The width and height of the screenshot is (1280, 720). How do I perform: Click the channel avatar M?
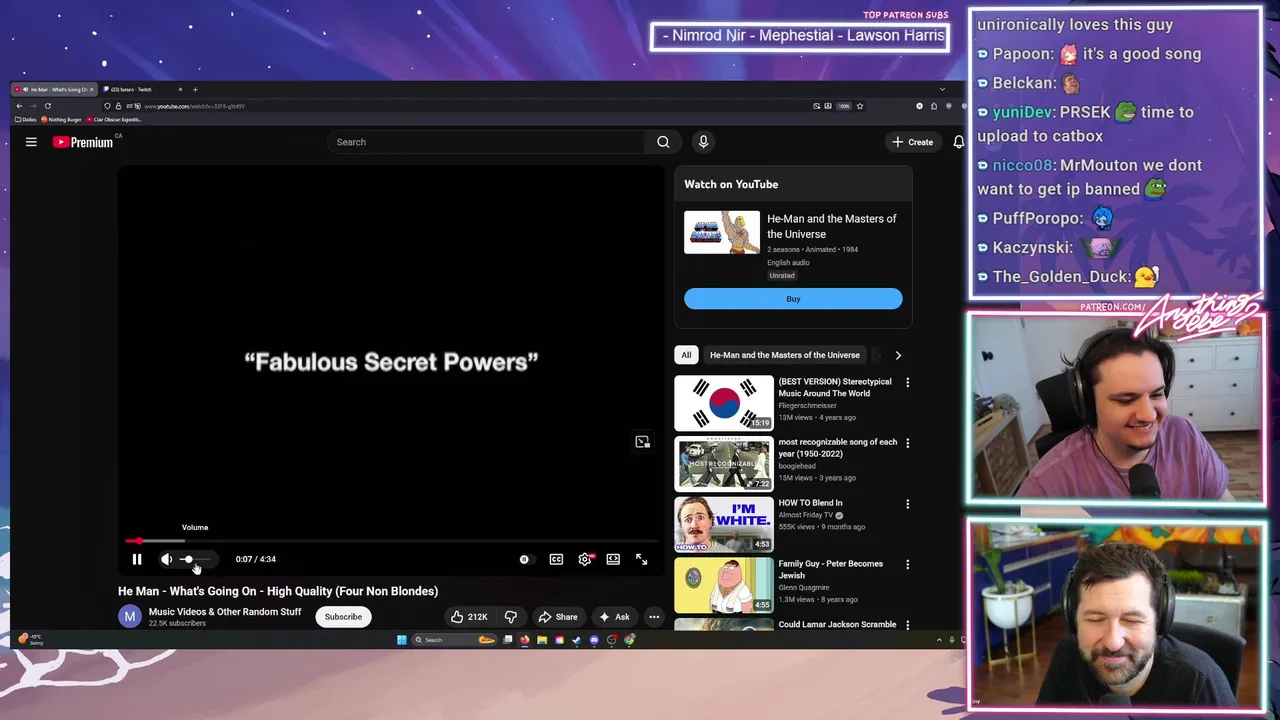(x=130, y=617)
